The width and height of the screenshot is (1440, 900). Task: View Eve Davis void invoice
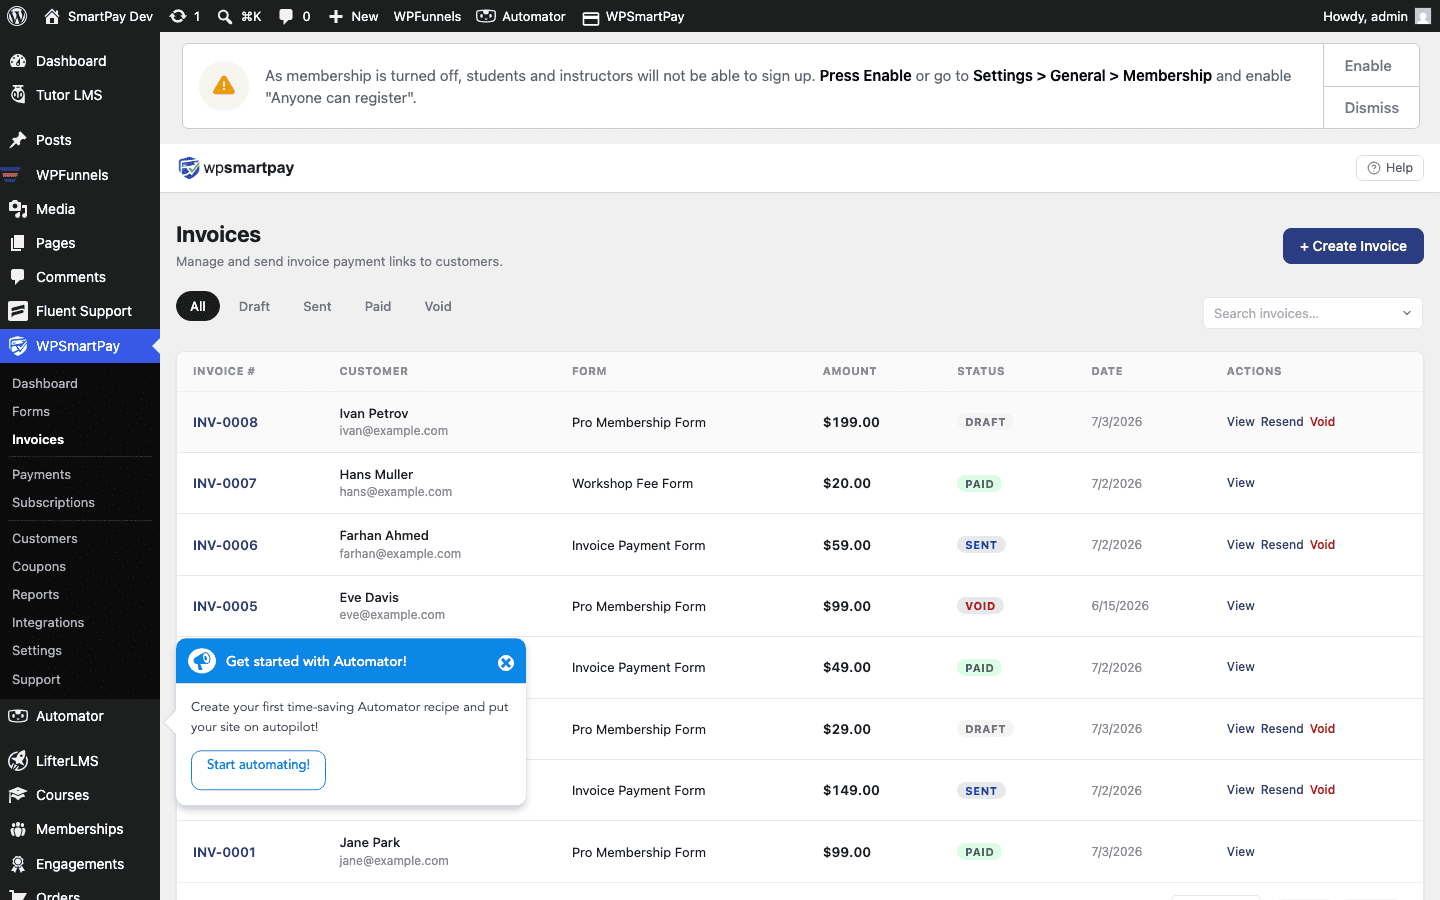[x=1240, y=606]
